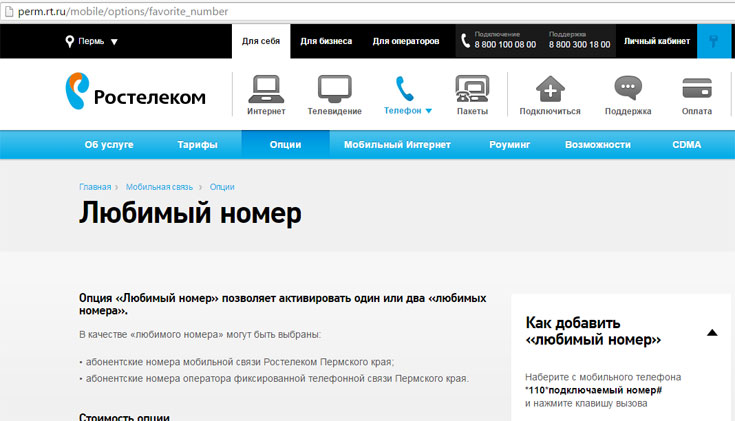Click the Подключиться house icon
Screen dimensions: 735x421
550,92
